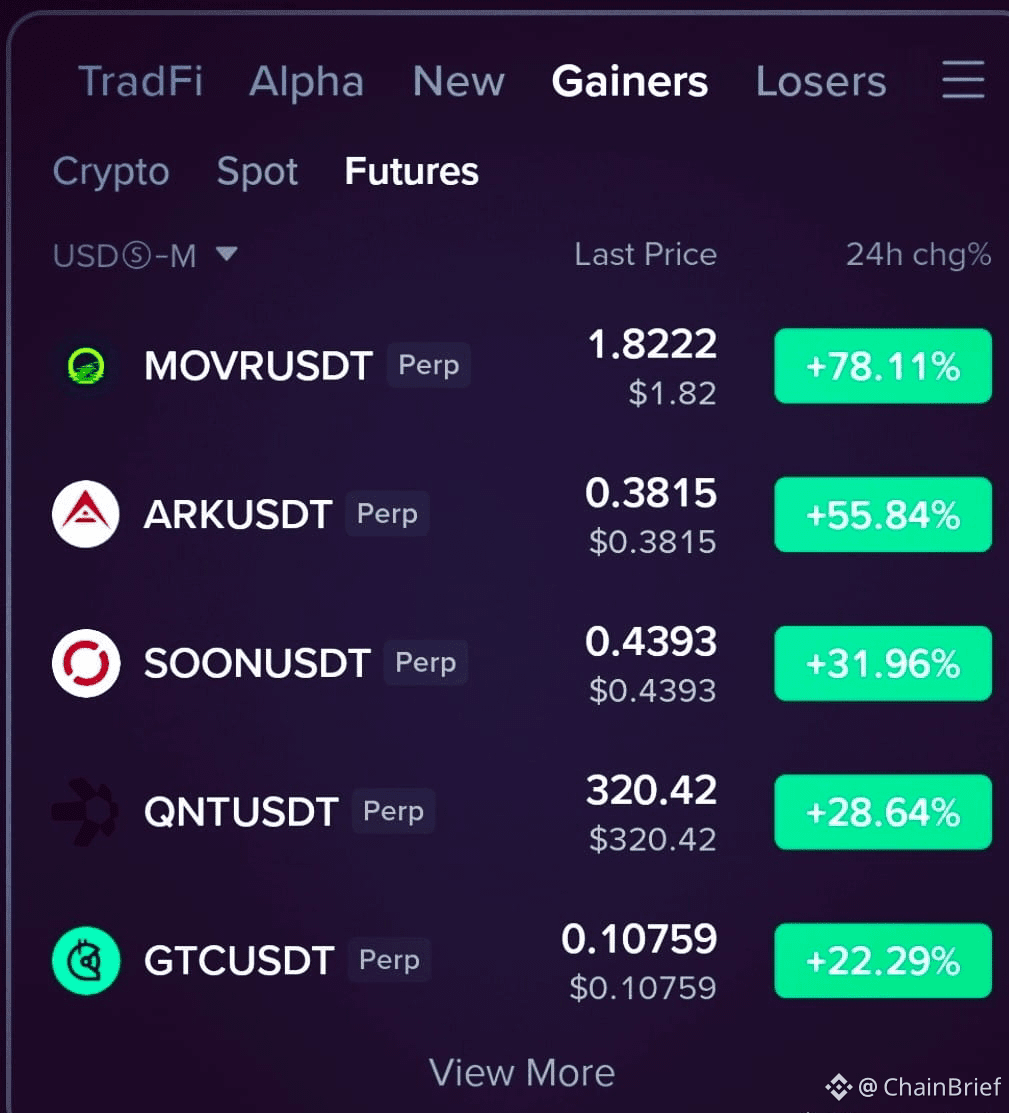Sort by the Last Price column header
Screen dimensions: 1009x1113
645,254
